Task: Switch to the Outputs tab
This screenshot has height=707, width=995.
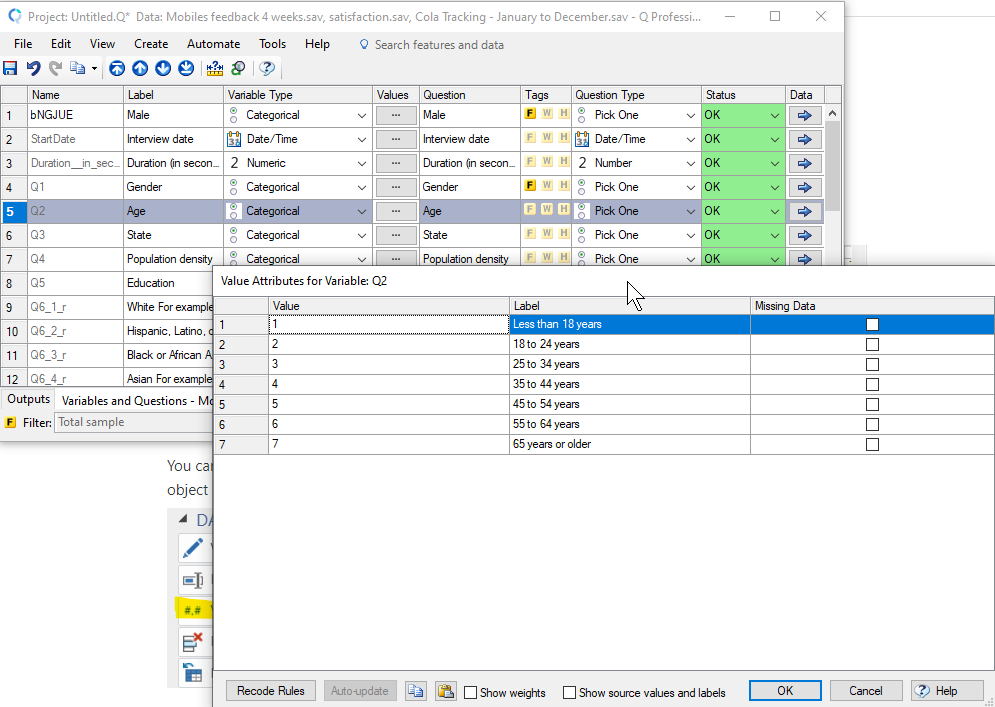Action: (28, 400)
